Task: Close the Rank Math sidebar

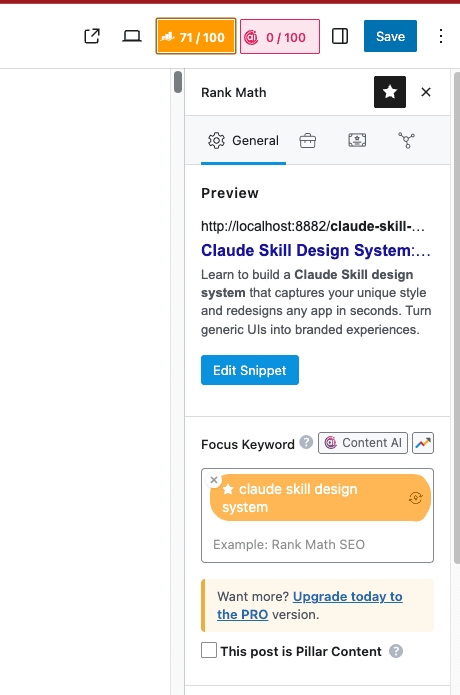Action: 426,92
